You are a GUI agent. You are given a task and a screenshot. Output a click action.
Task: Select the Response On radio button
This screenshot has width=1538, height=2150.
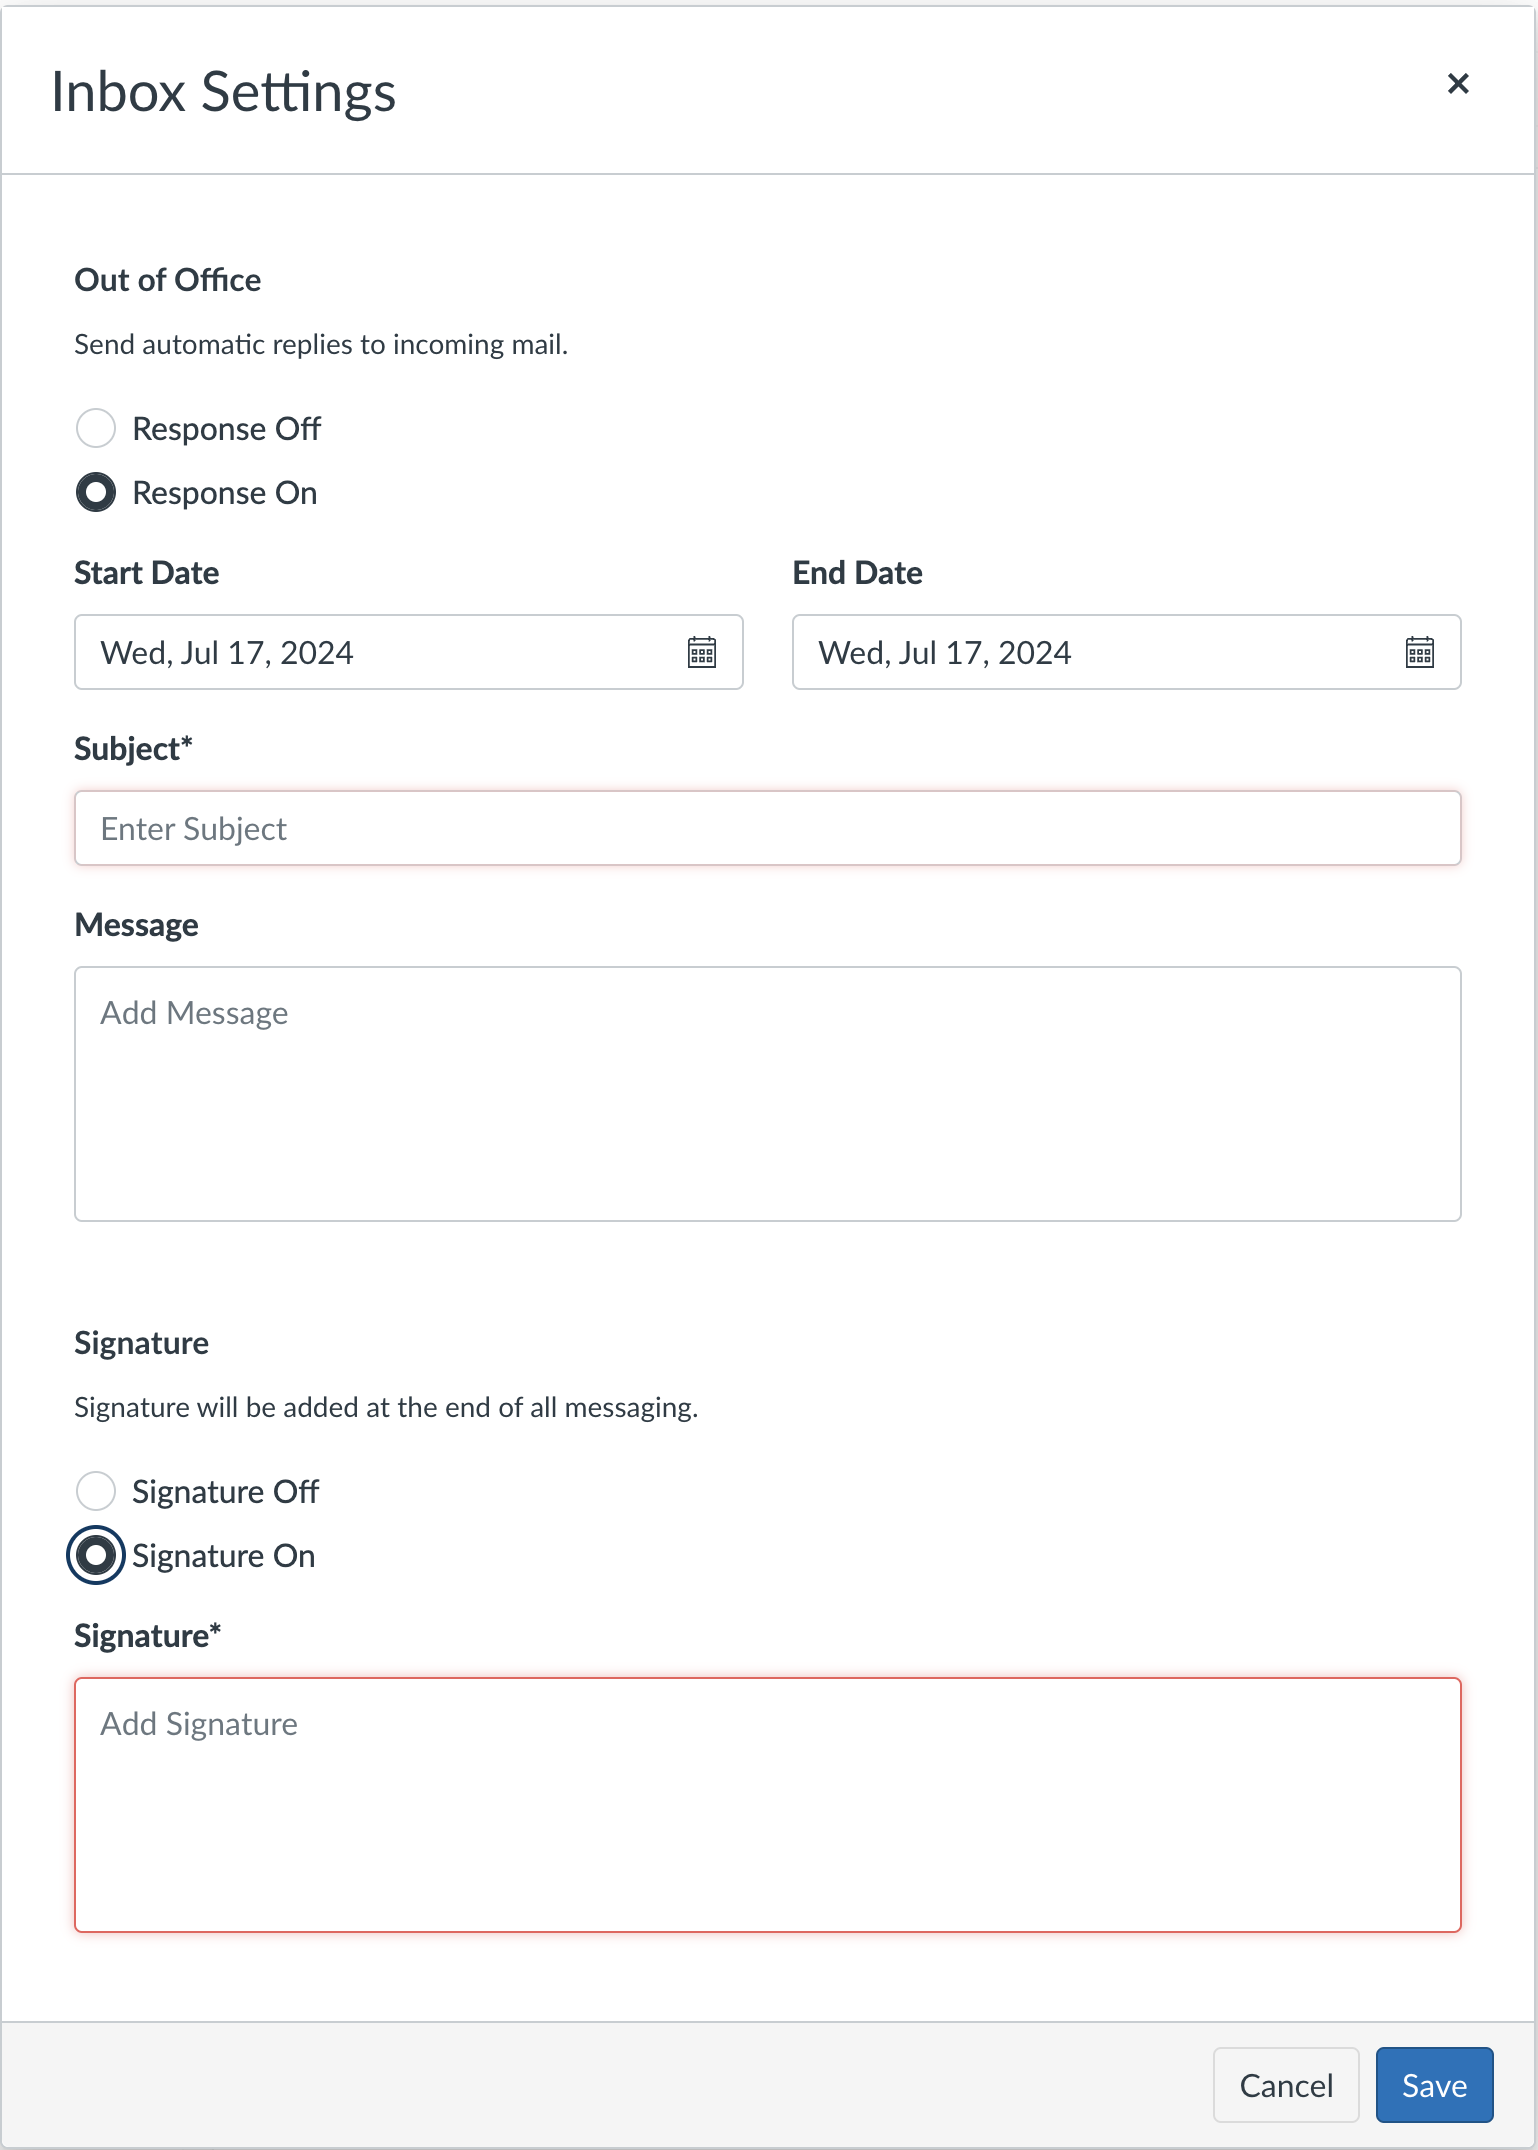pyautogui.click(x=96, y=492)
